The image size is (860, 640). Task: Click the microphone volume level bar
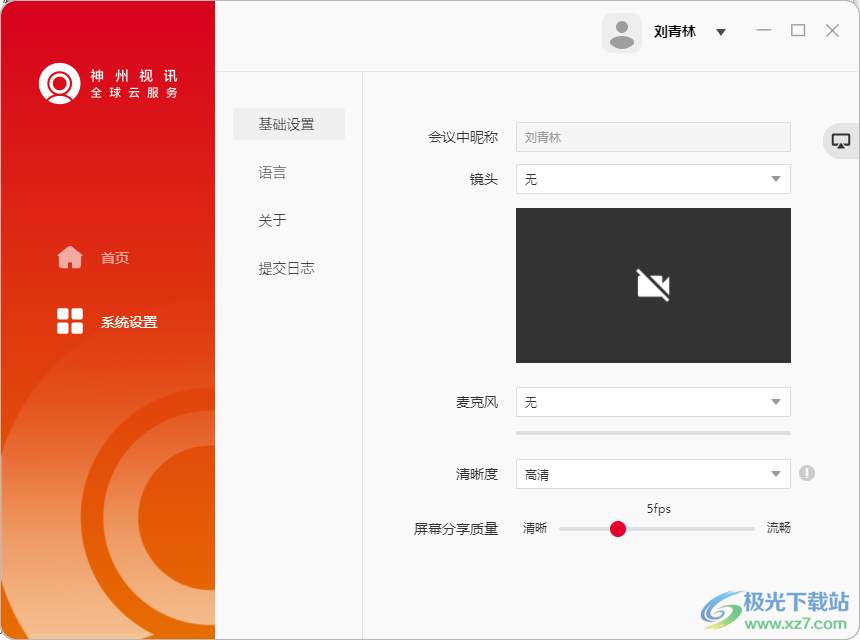[653, 433]
